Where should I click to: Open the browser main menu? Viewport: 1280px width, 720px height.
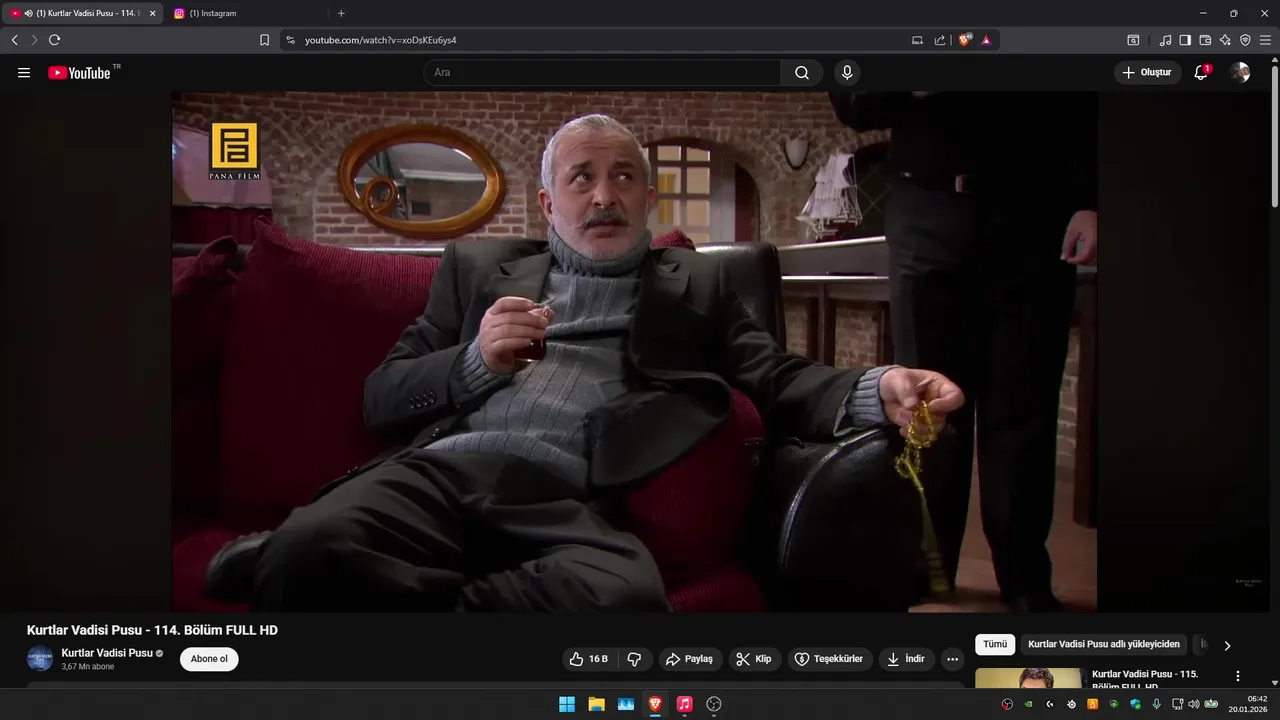click(x=1265, y=40)
